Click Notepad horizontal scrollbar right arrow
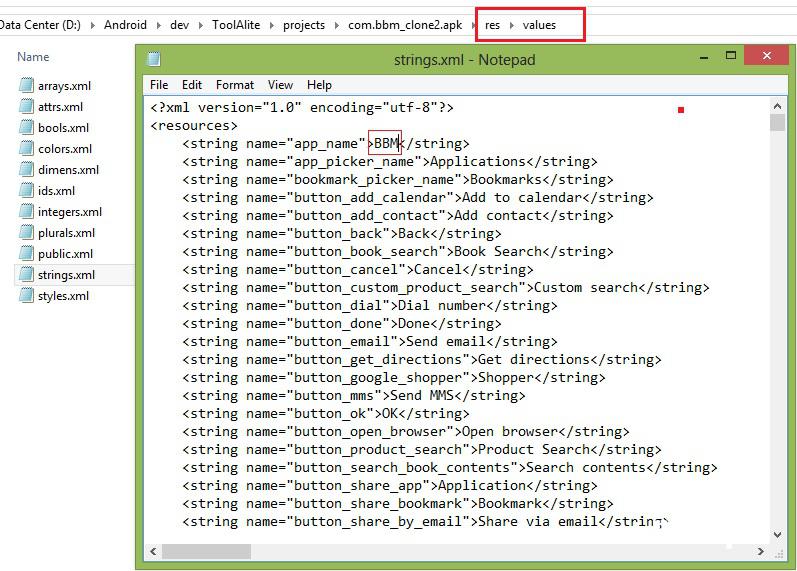797x571 pixels. [x=760, y=551]
